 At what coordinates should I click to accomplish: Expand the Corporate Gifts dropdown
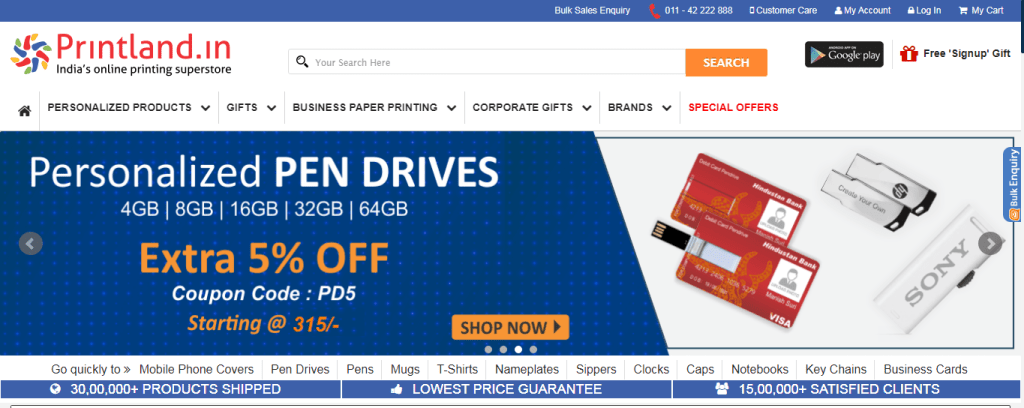click(x=532, y=108)
